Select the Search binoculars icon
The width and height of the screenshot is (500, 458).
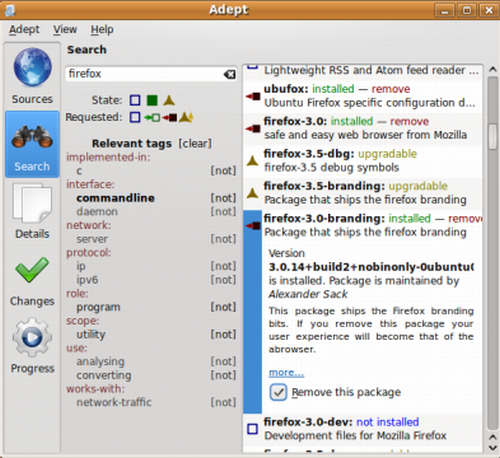pyautogui.click(x=32, y=136)
